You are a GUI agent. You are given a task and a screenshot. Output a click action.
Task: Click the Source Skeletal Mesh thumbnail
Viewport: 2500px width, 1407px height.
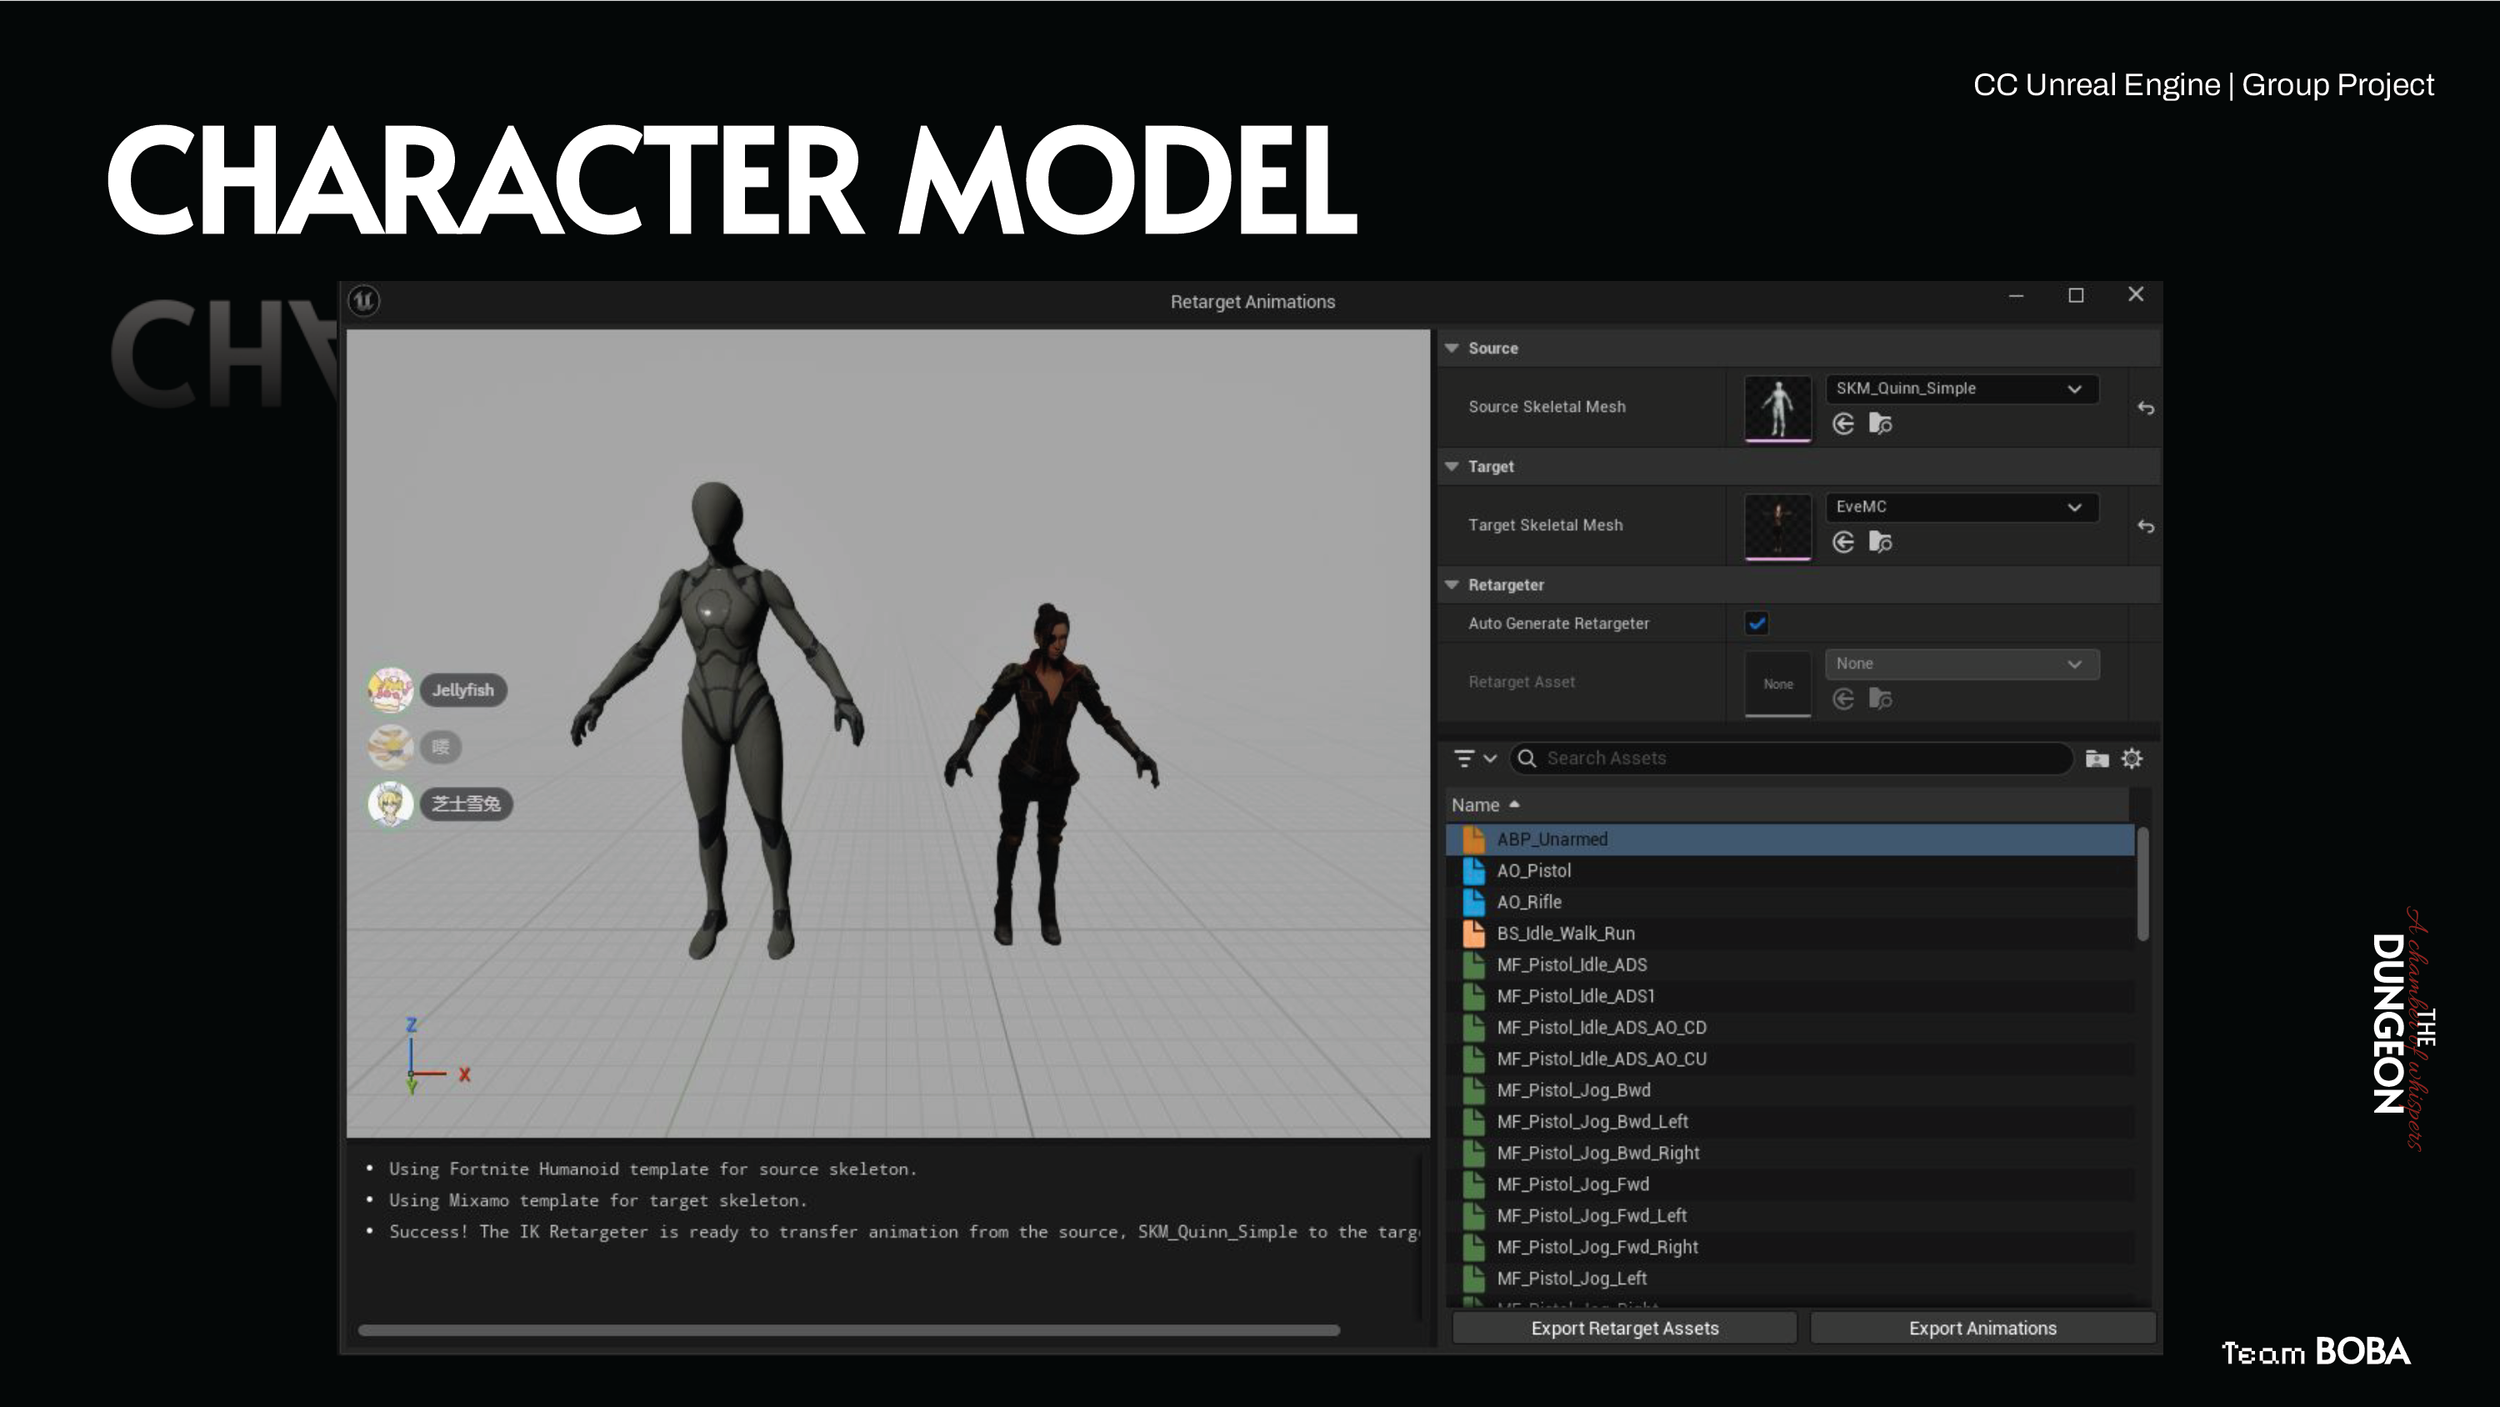[1778, 407]
